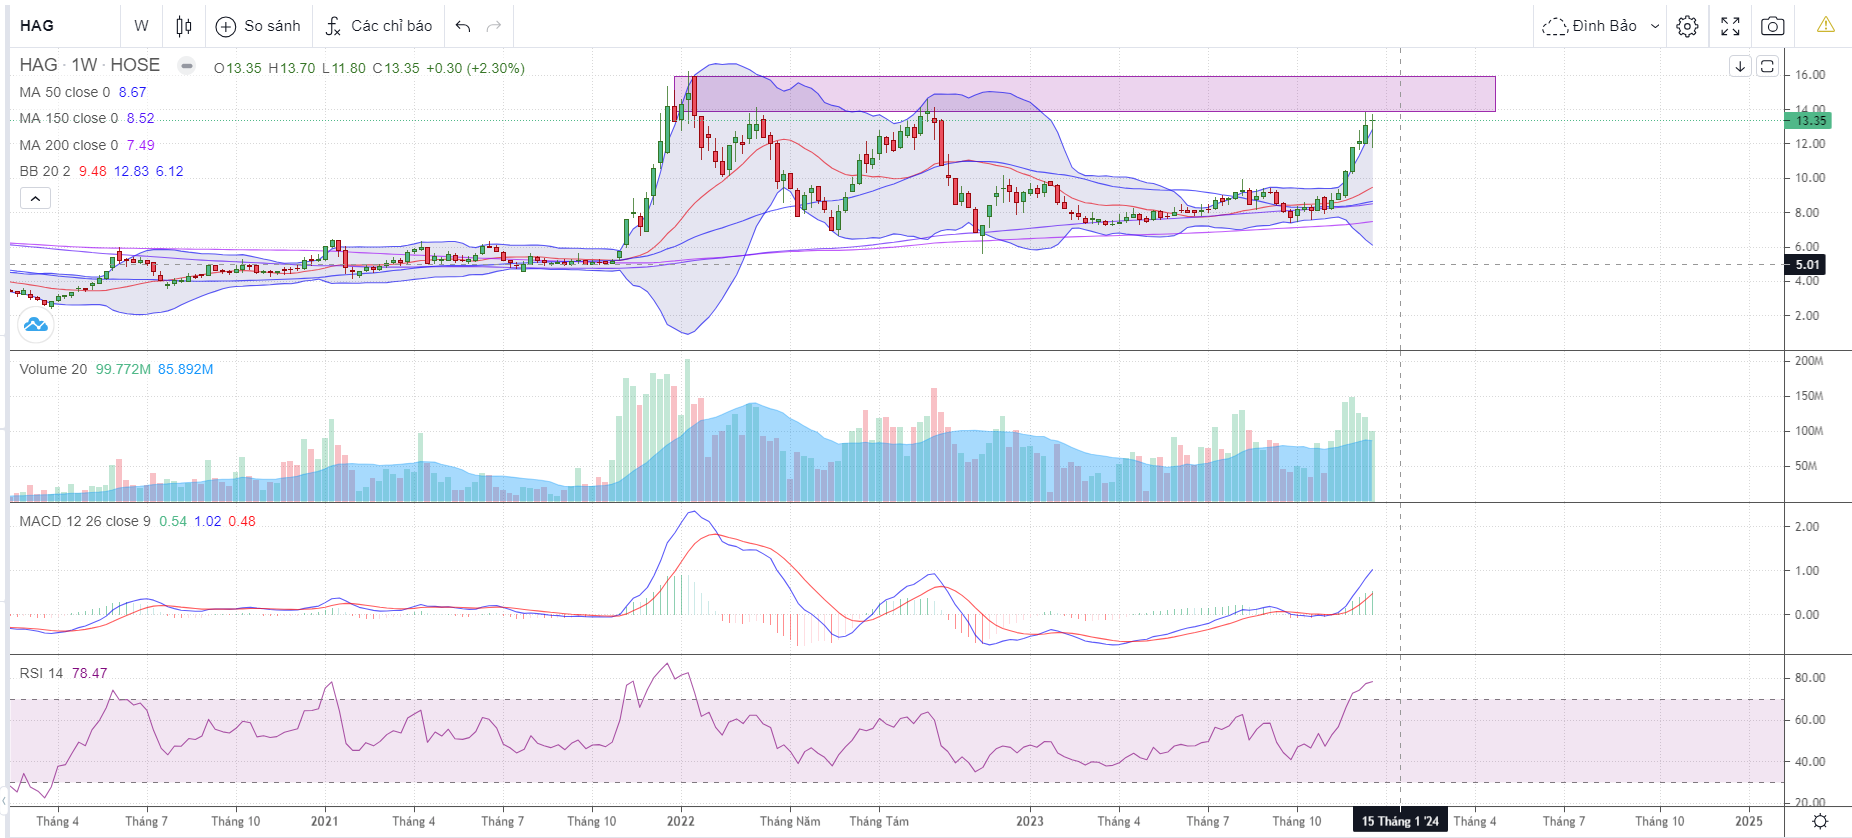Click the 16.00 price scale label
Viewport: 1852px width, 838px height.
coord(1810,75)
